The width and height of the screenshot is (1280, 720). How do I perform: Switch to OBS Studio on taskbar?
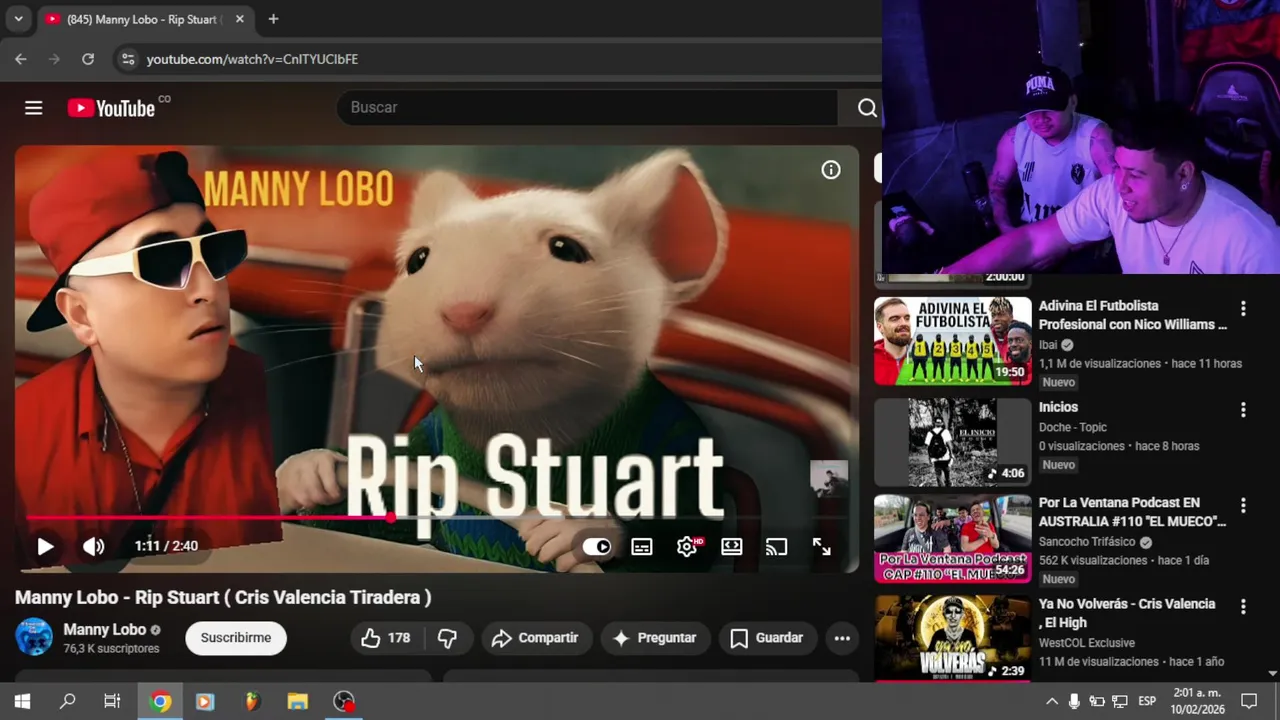[344, 701]
